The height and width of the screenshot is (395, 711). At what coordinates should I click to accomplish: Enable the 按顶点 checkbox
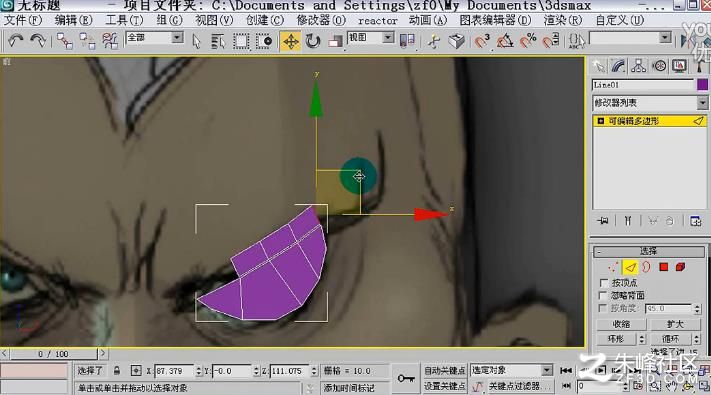604,283
